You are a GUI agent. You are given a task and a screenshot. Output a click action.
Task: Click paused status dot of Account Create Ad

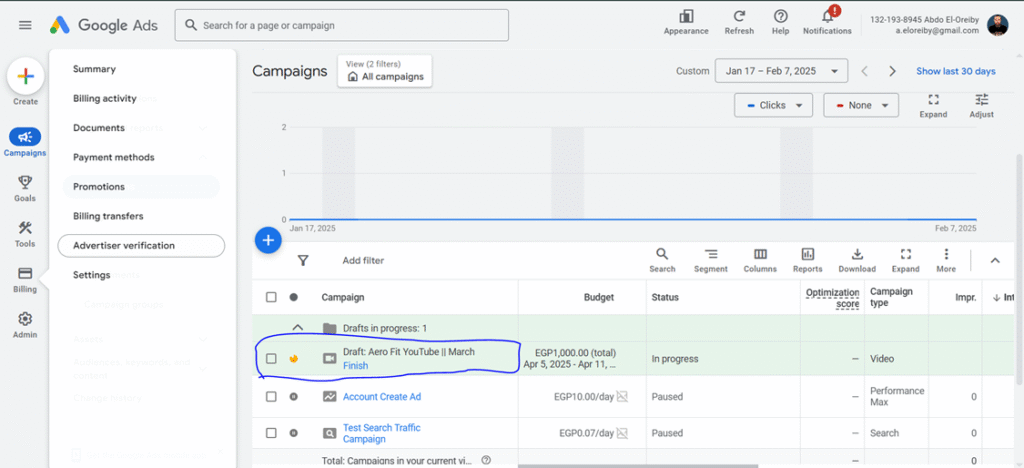tap(294, 396)
